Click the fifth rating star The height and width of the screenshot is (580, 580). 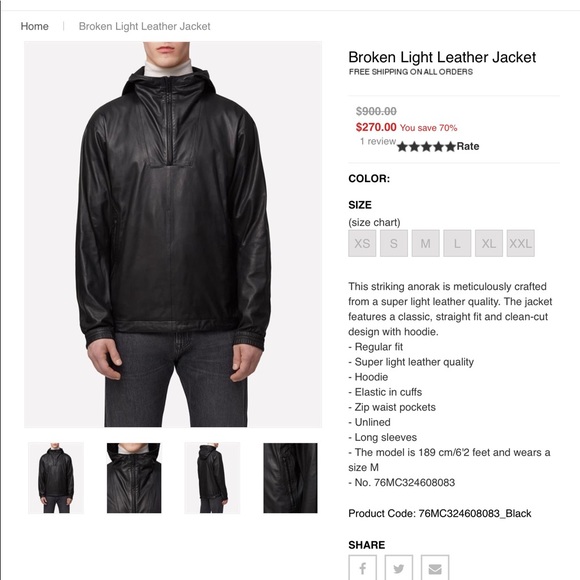tap(450, 147)
